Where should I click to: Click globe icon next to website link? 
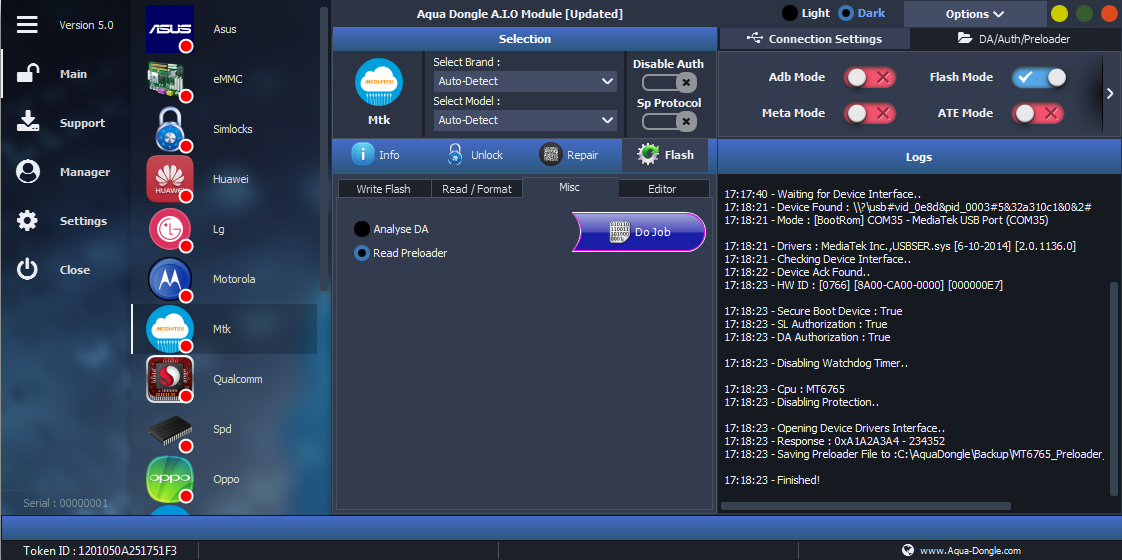tap(908, 550)
